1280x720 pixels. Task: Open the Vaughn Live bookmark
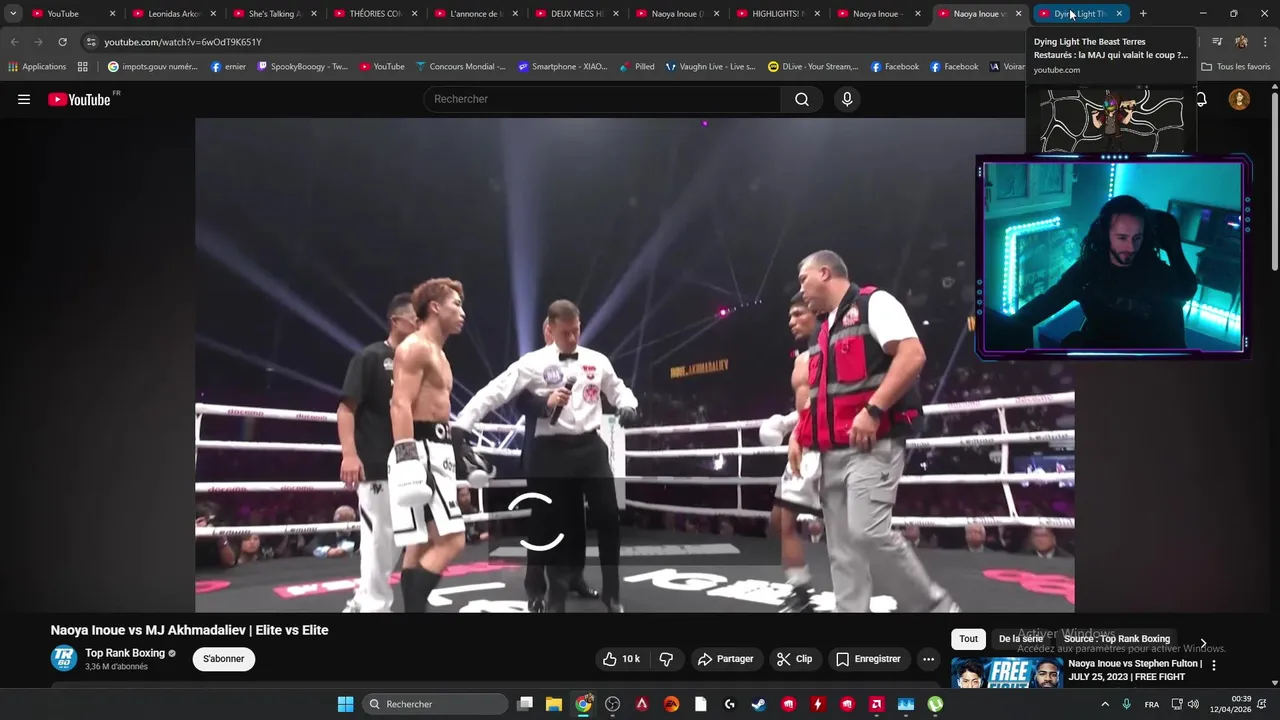pyautogui.click(x=710, y=67)
